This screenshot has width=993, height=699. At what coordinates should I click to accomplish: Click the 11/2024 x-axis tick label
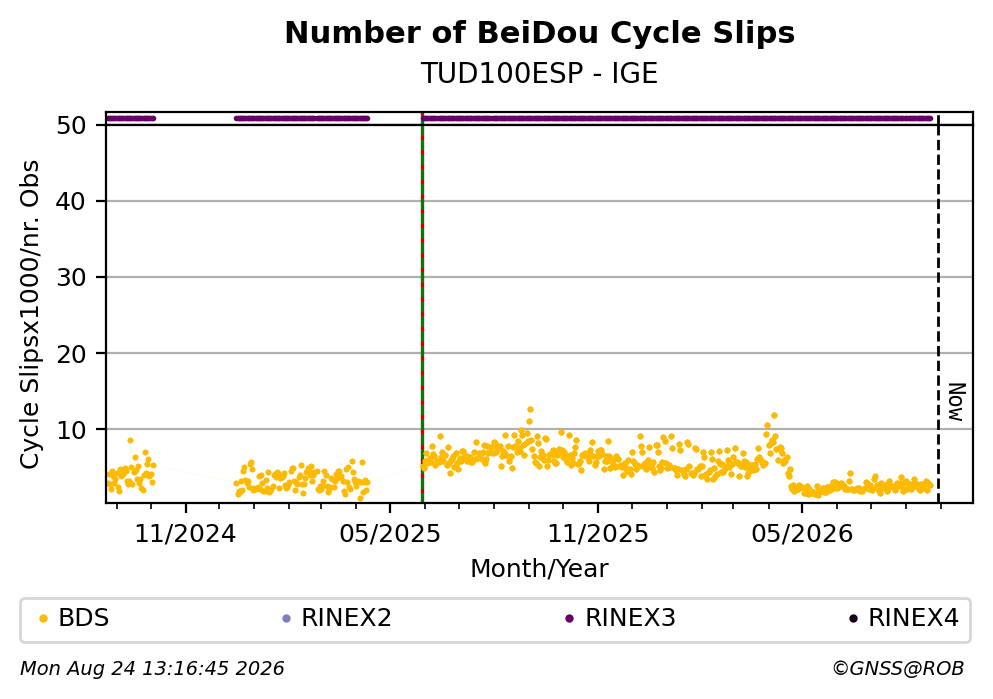[185, 534]
